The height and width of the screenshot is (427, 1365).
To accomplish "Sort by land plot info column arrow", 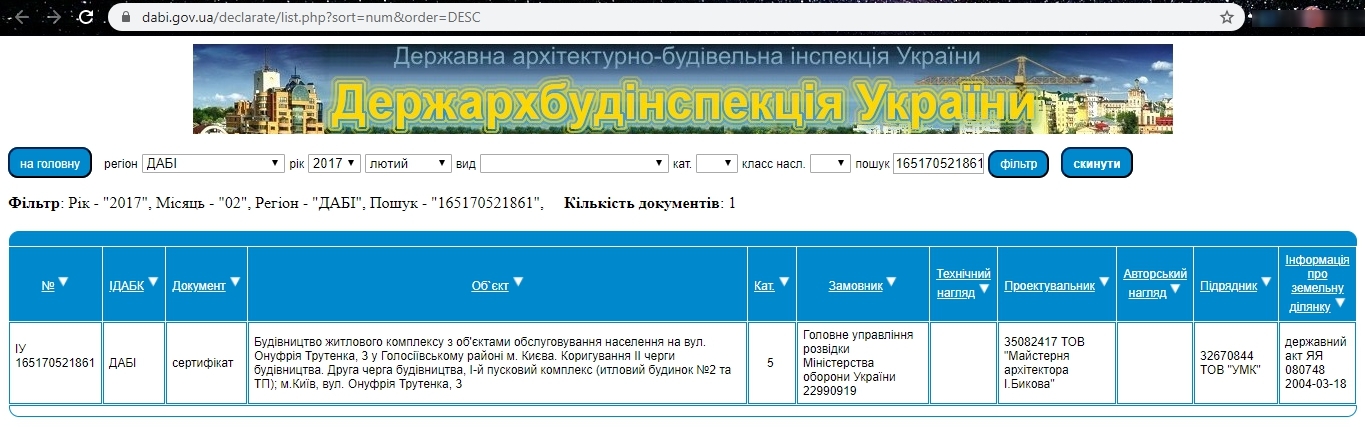I will [x=1341, y=303].
